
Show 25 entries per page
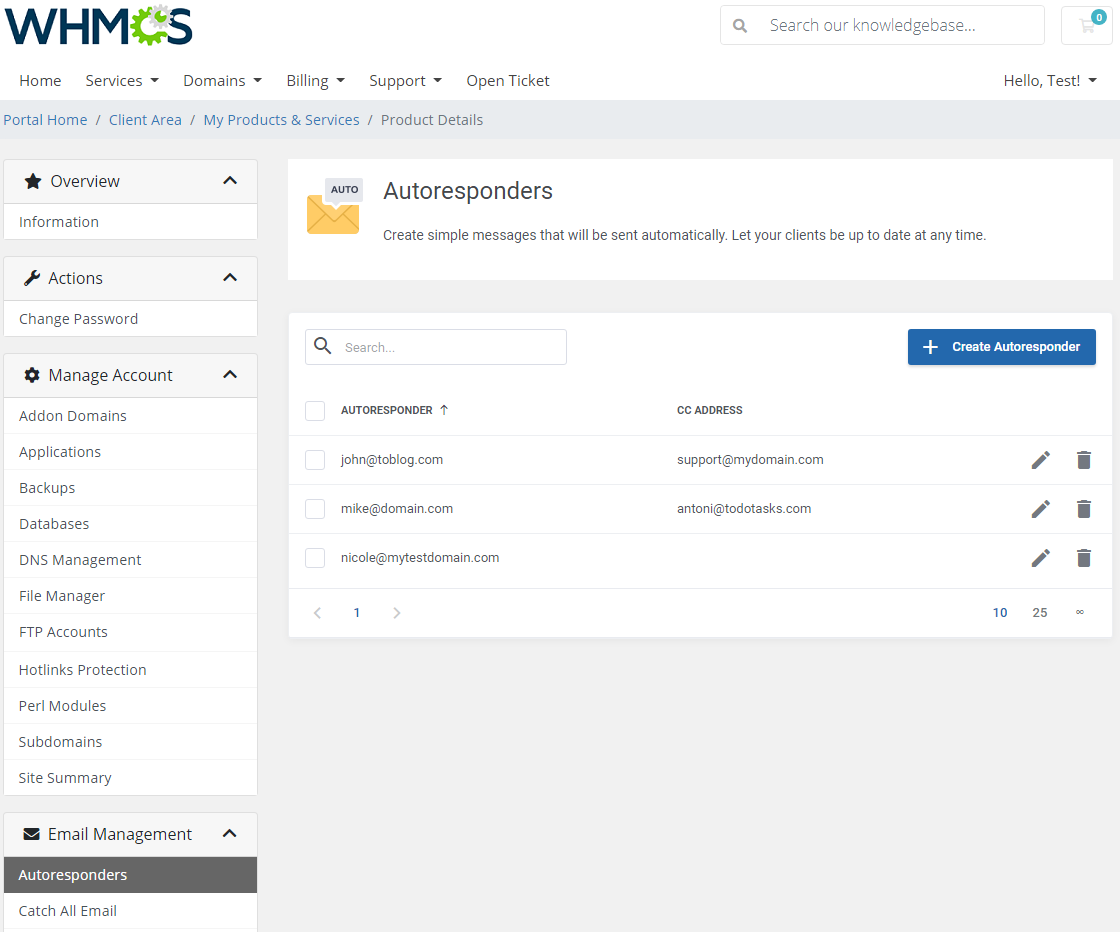pyautogui.click(x=1039, y=613)
